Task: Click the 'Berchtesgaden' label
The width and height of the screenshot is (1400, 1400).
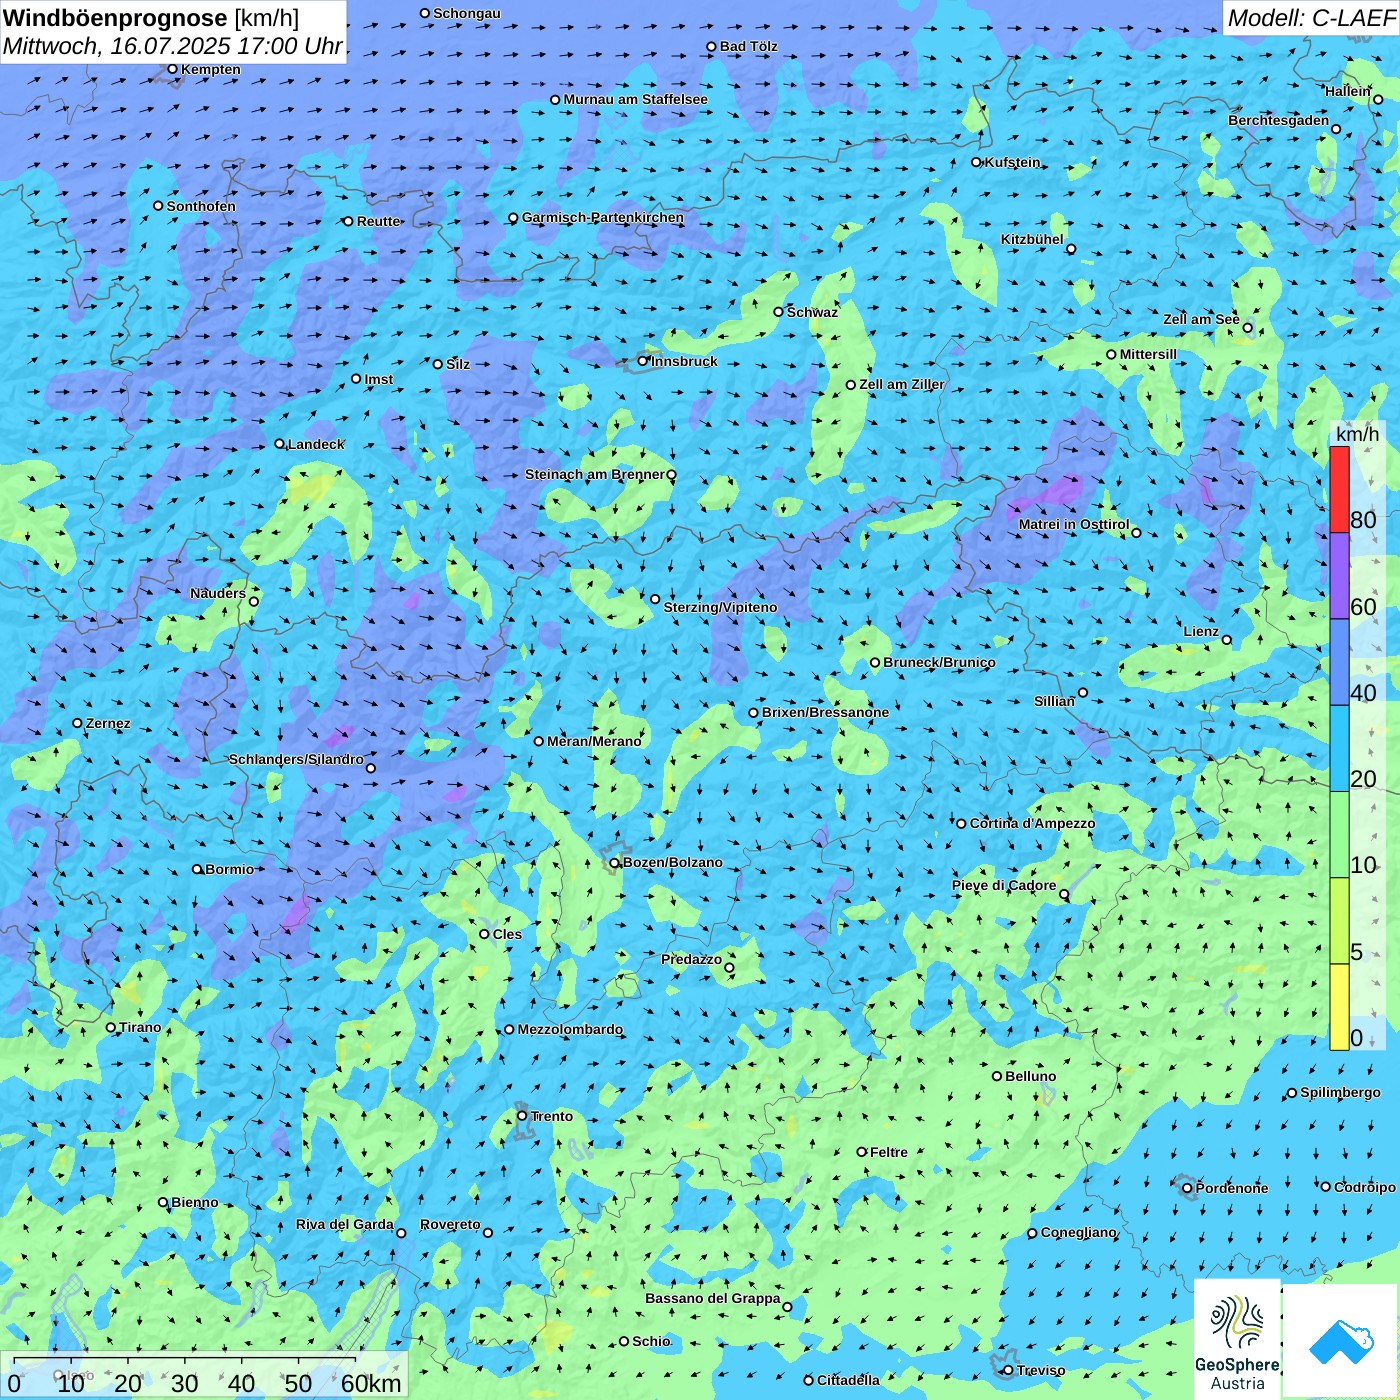Action: click(1279, 120)
